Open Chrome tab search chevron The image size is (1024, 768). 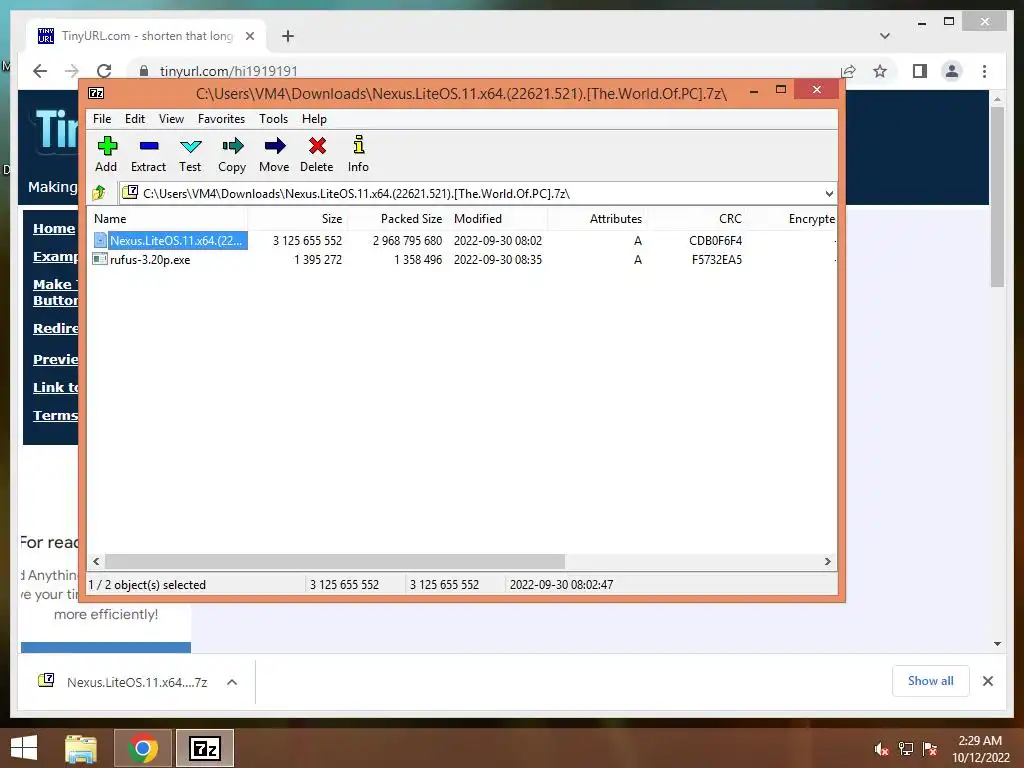click(885, 36)
